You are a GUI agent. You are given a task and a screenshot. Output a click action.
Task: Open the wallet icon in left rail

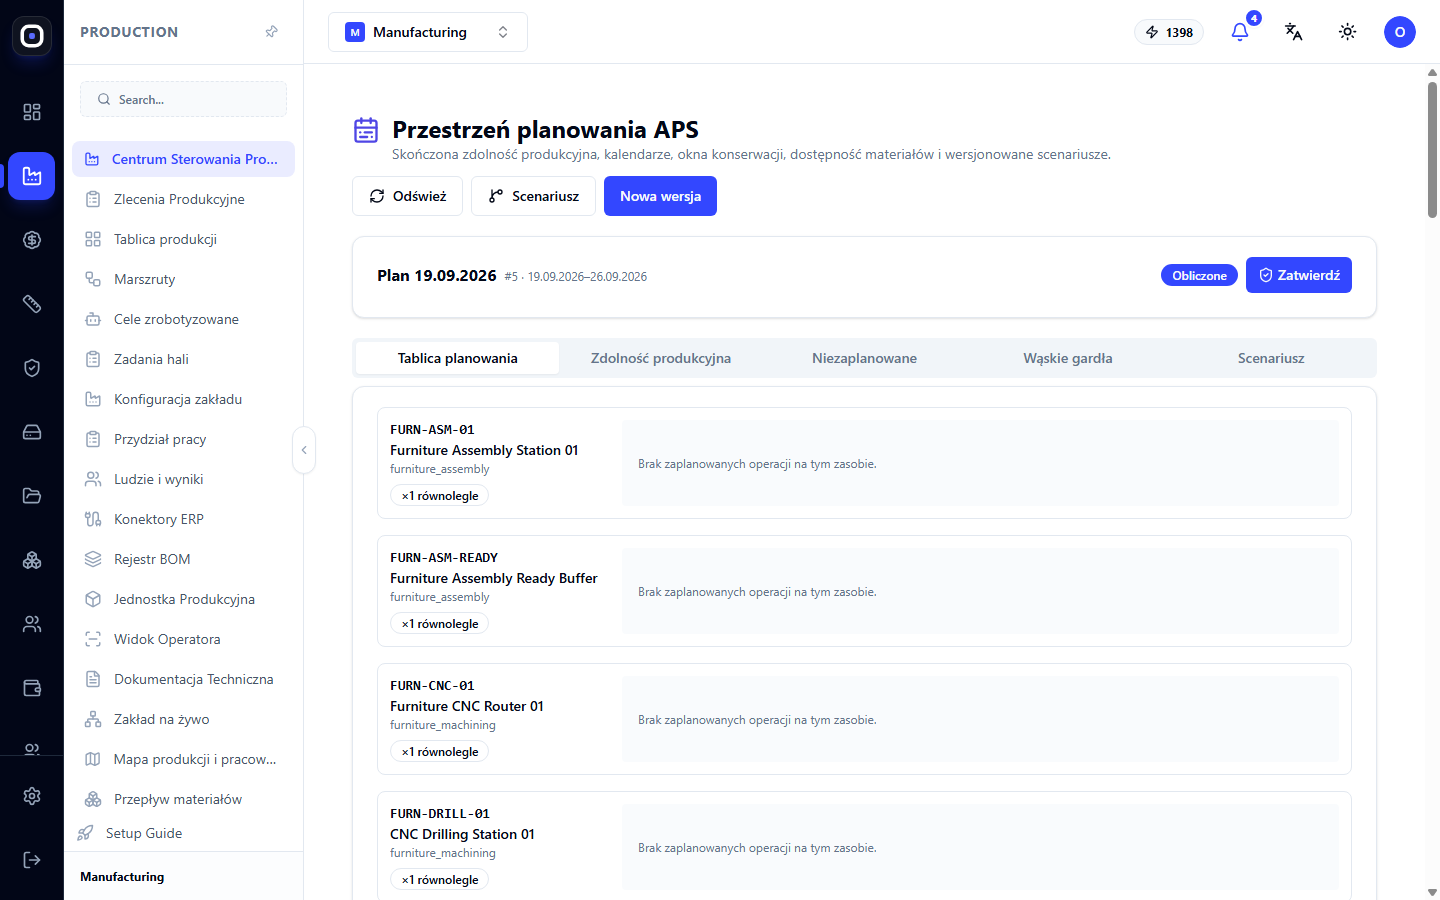pyautogui.click(x=32, y=688)
